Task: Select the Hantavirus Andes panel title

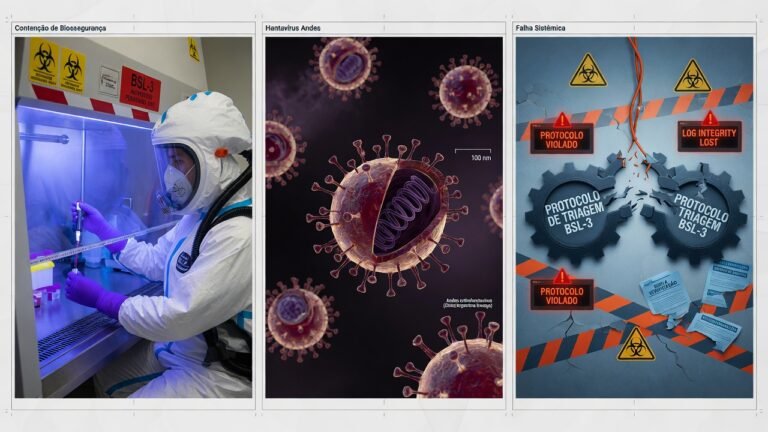Action: pyautogui.click(x=293, y=28)
